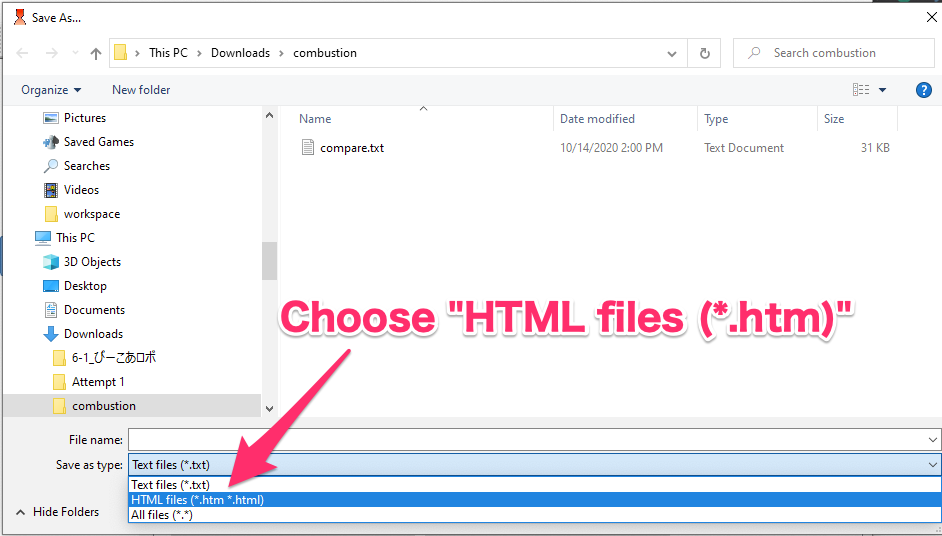This screenshot has height=536, width=942.
Task: Open the 6-1_ぴーこあロボ folder
Action: click(x=114, y=358)
